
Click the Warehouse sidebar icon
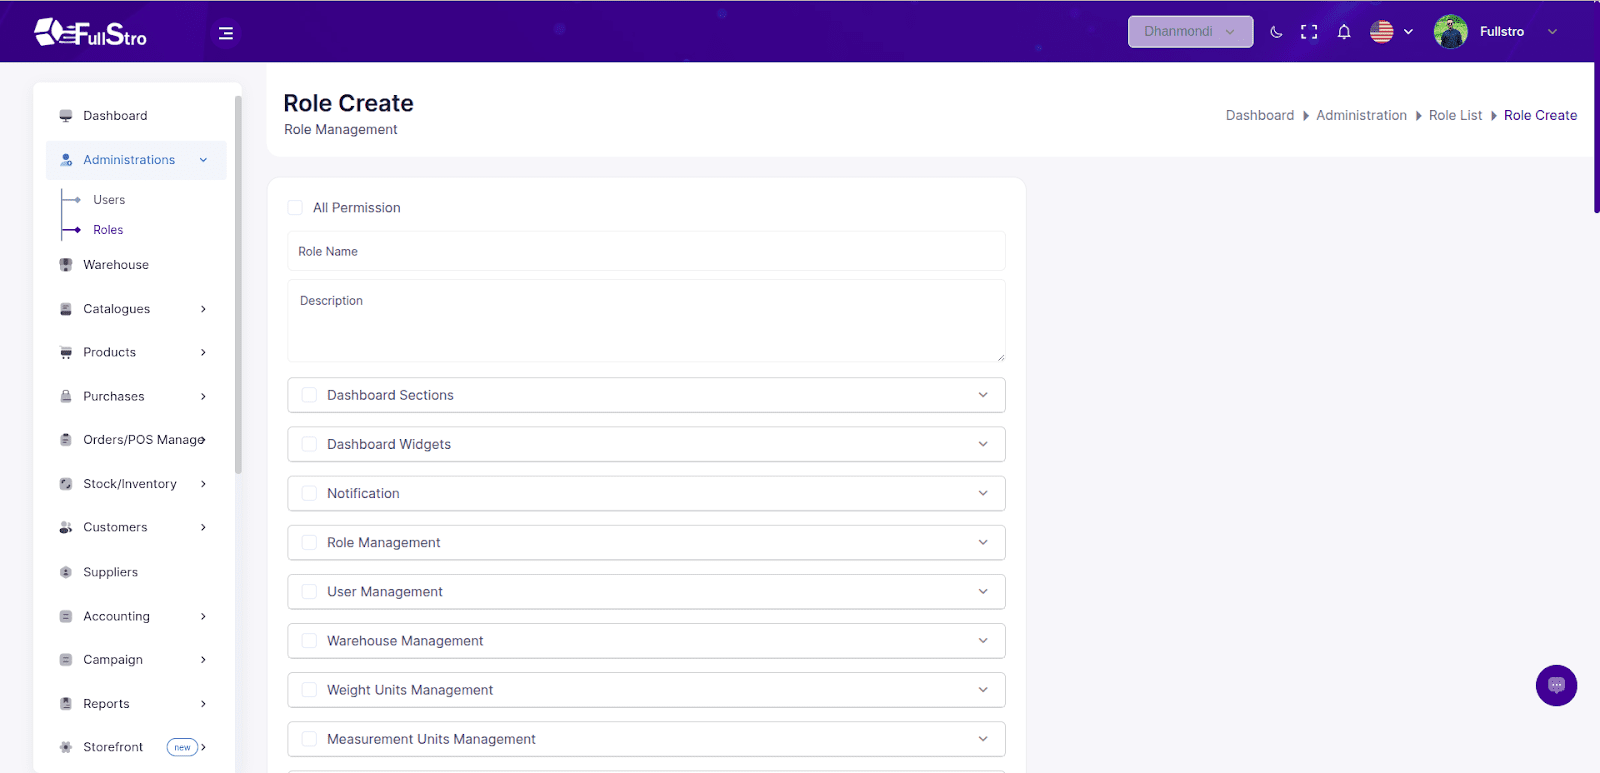(x=66, y=265)
